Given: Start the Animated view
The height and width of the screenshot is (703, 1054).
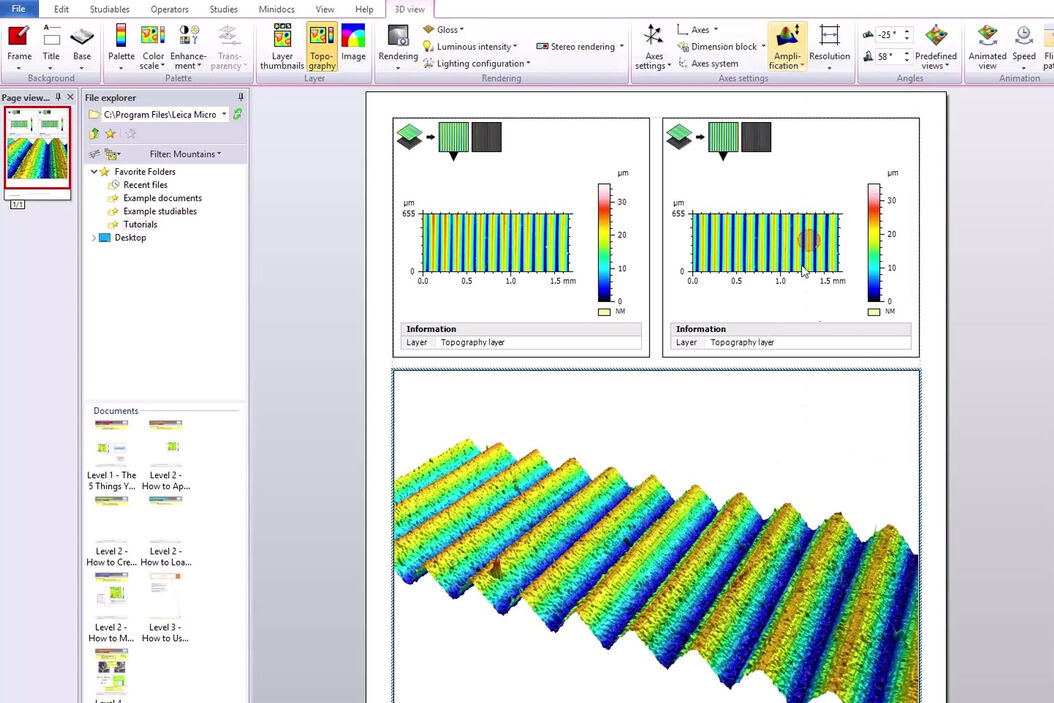Looking at the screenshot, I should point(987,45).
